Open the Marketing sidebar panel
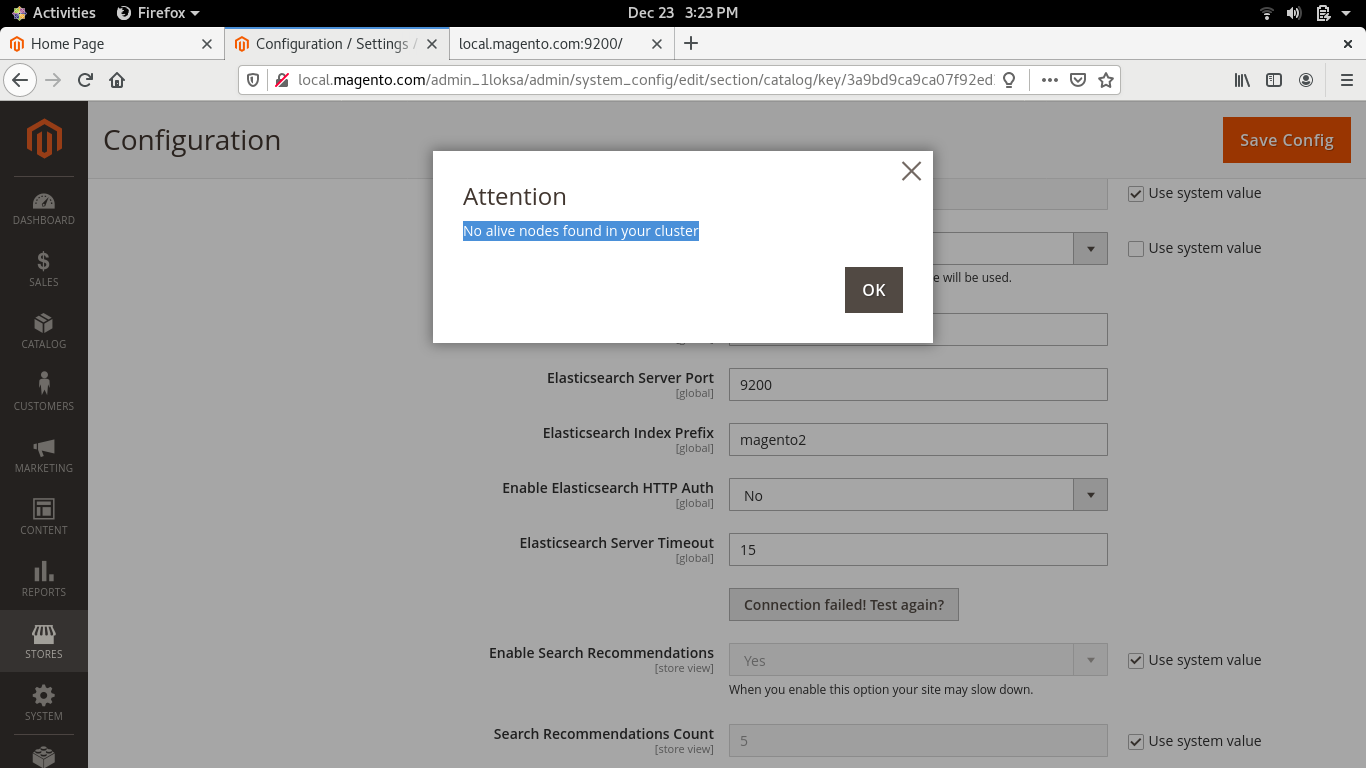This screenshot has width=1366, height=768. (x=43, y=455)
